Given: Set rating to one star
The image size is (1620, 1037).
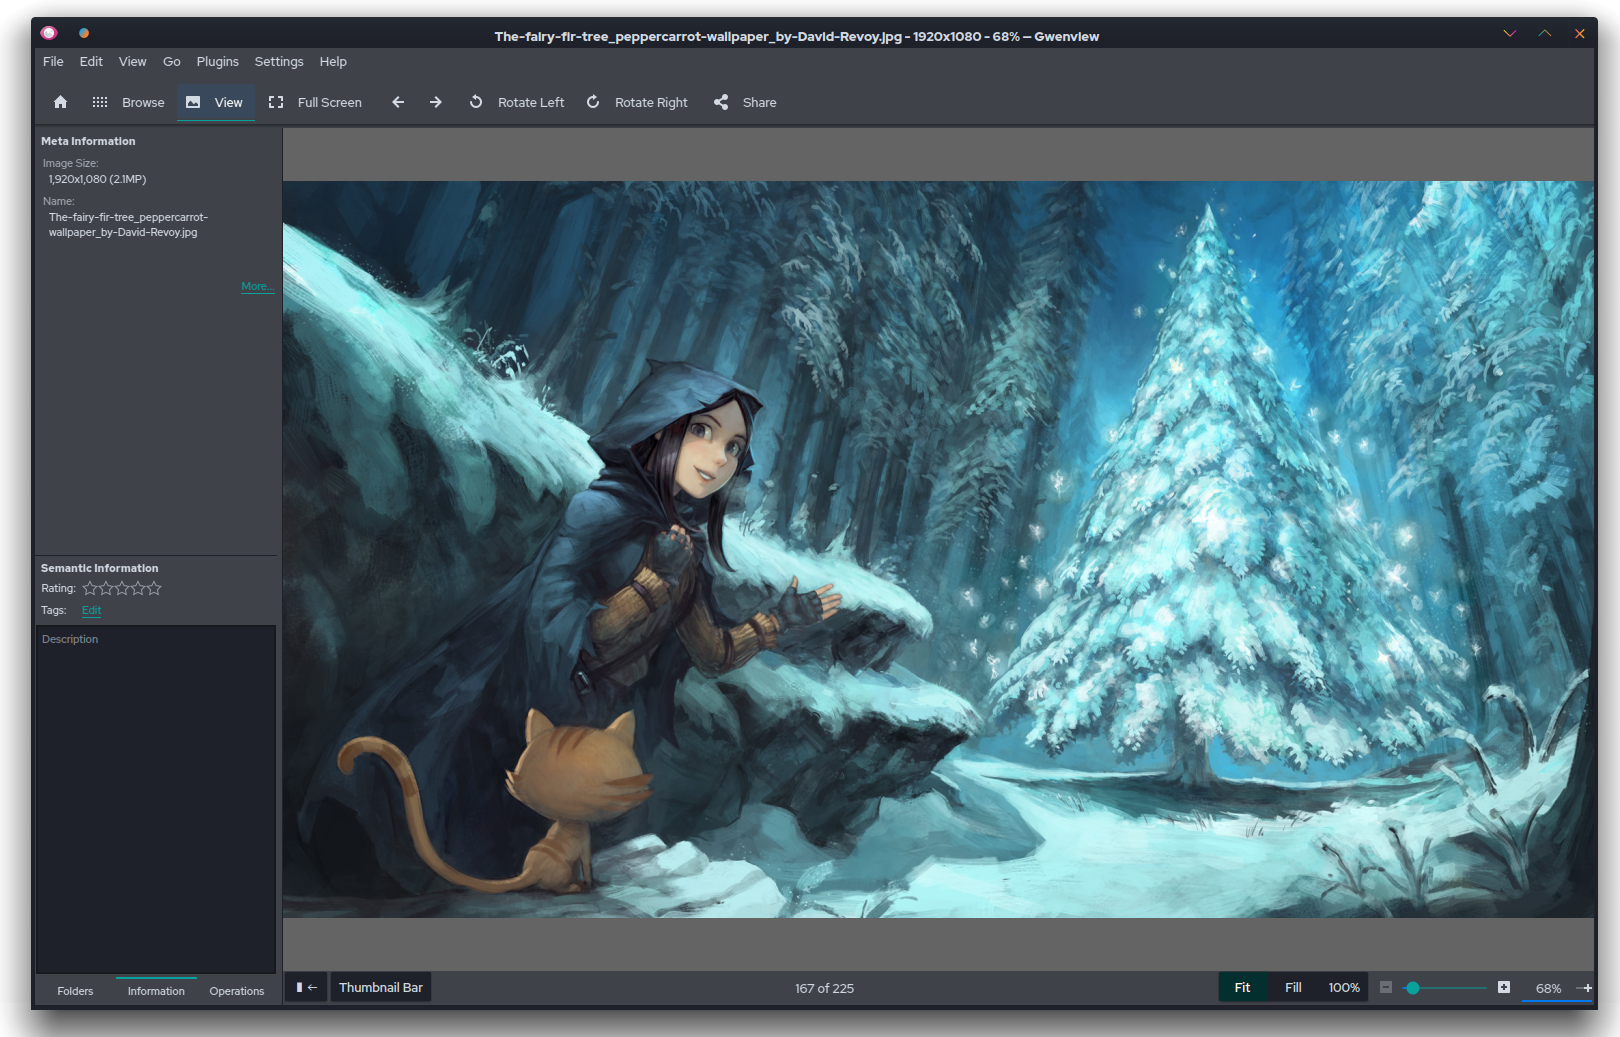Looking at the screenshot, I should 90,588.
